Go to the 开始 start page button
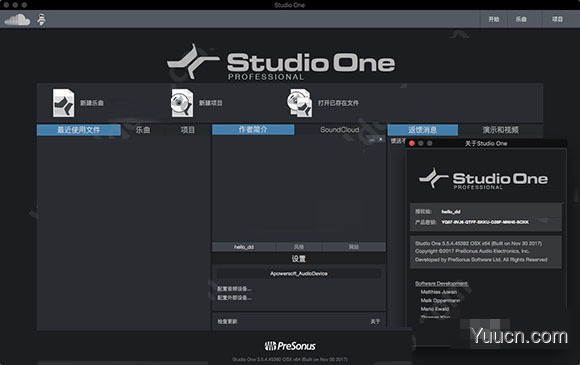 click(x=494, y=19)
